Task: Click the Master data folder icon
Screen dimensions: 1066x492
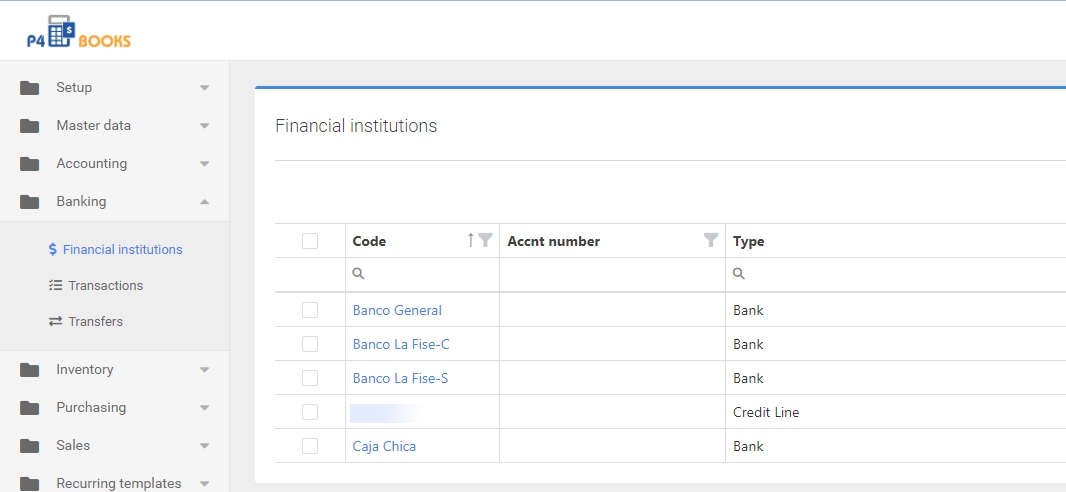Action: click(x=30, y=126)
